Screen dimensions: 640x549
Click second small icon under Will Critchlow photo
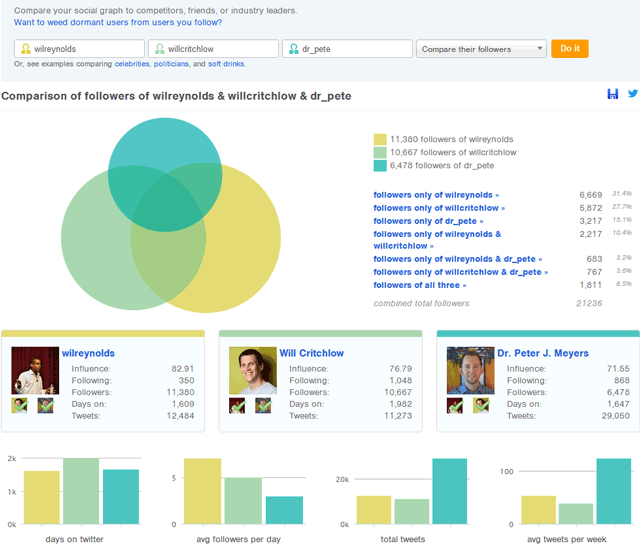(x=263, y=405)
